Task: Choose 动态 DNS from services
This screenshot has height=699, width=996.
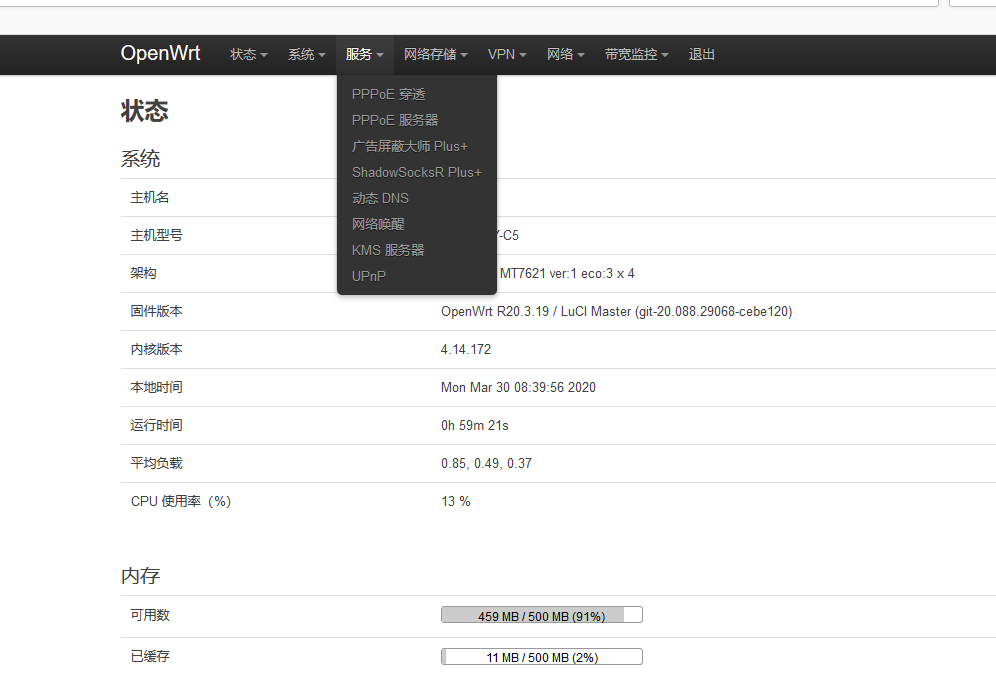Action: tap(417, 198)
